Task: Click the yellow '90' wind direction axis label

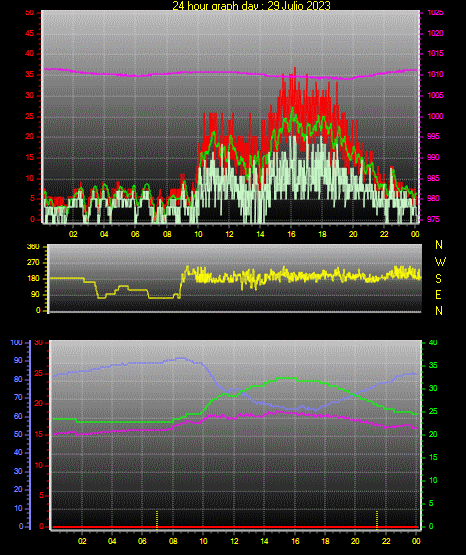Action: tap(35, 295)
